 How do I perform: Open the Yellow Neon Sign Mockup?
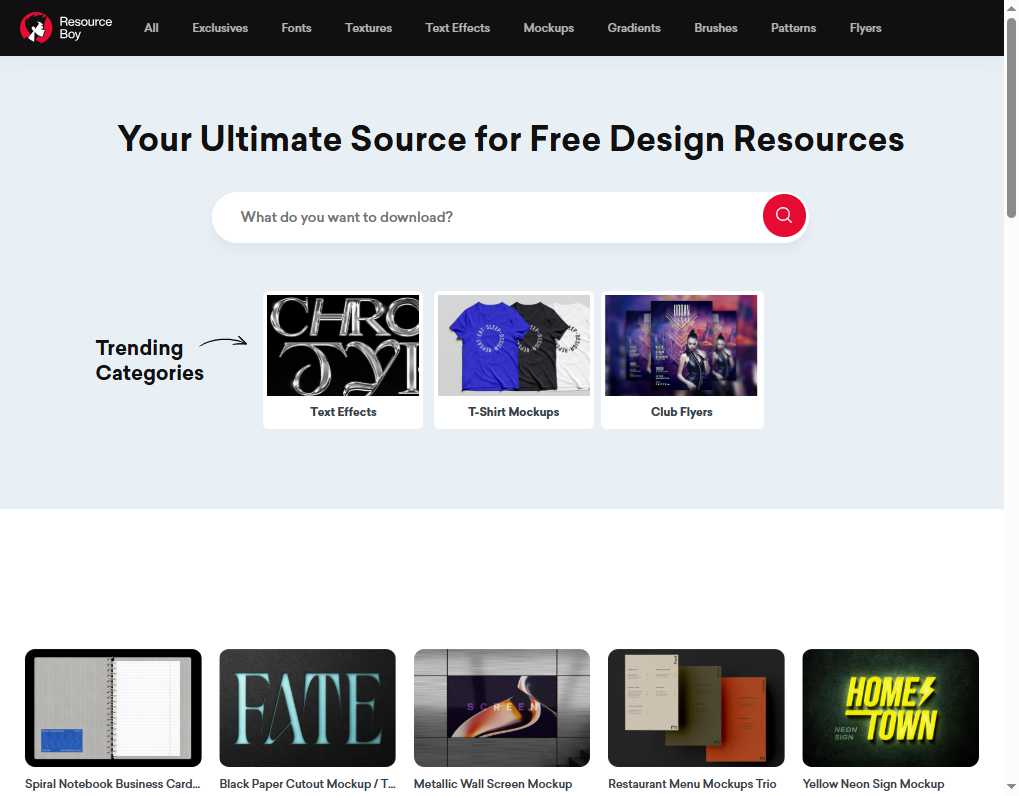click(890, 707)
